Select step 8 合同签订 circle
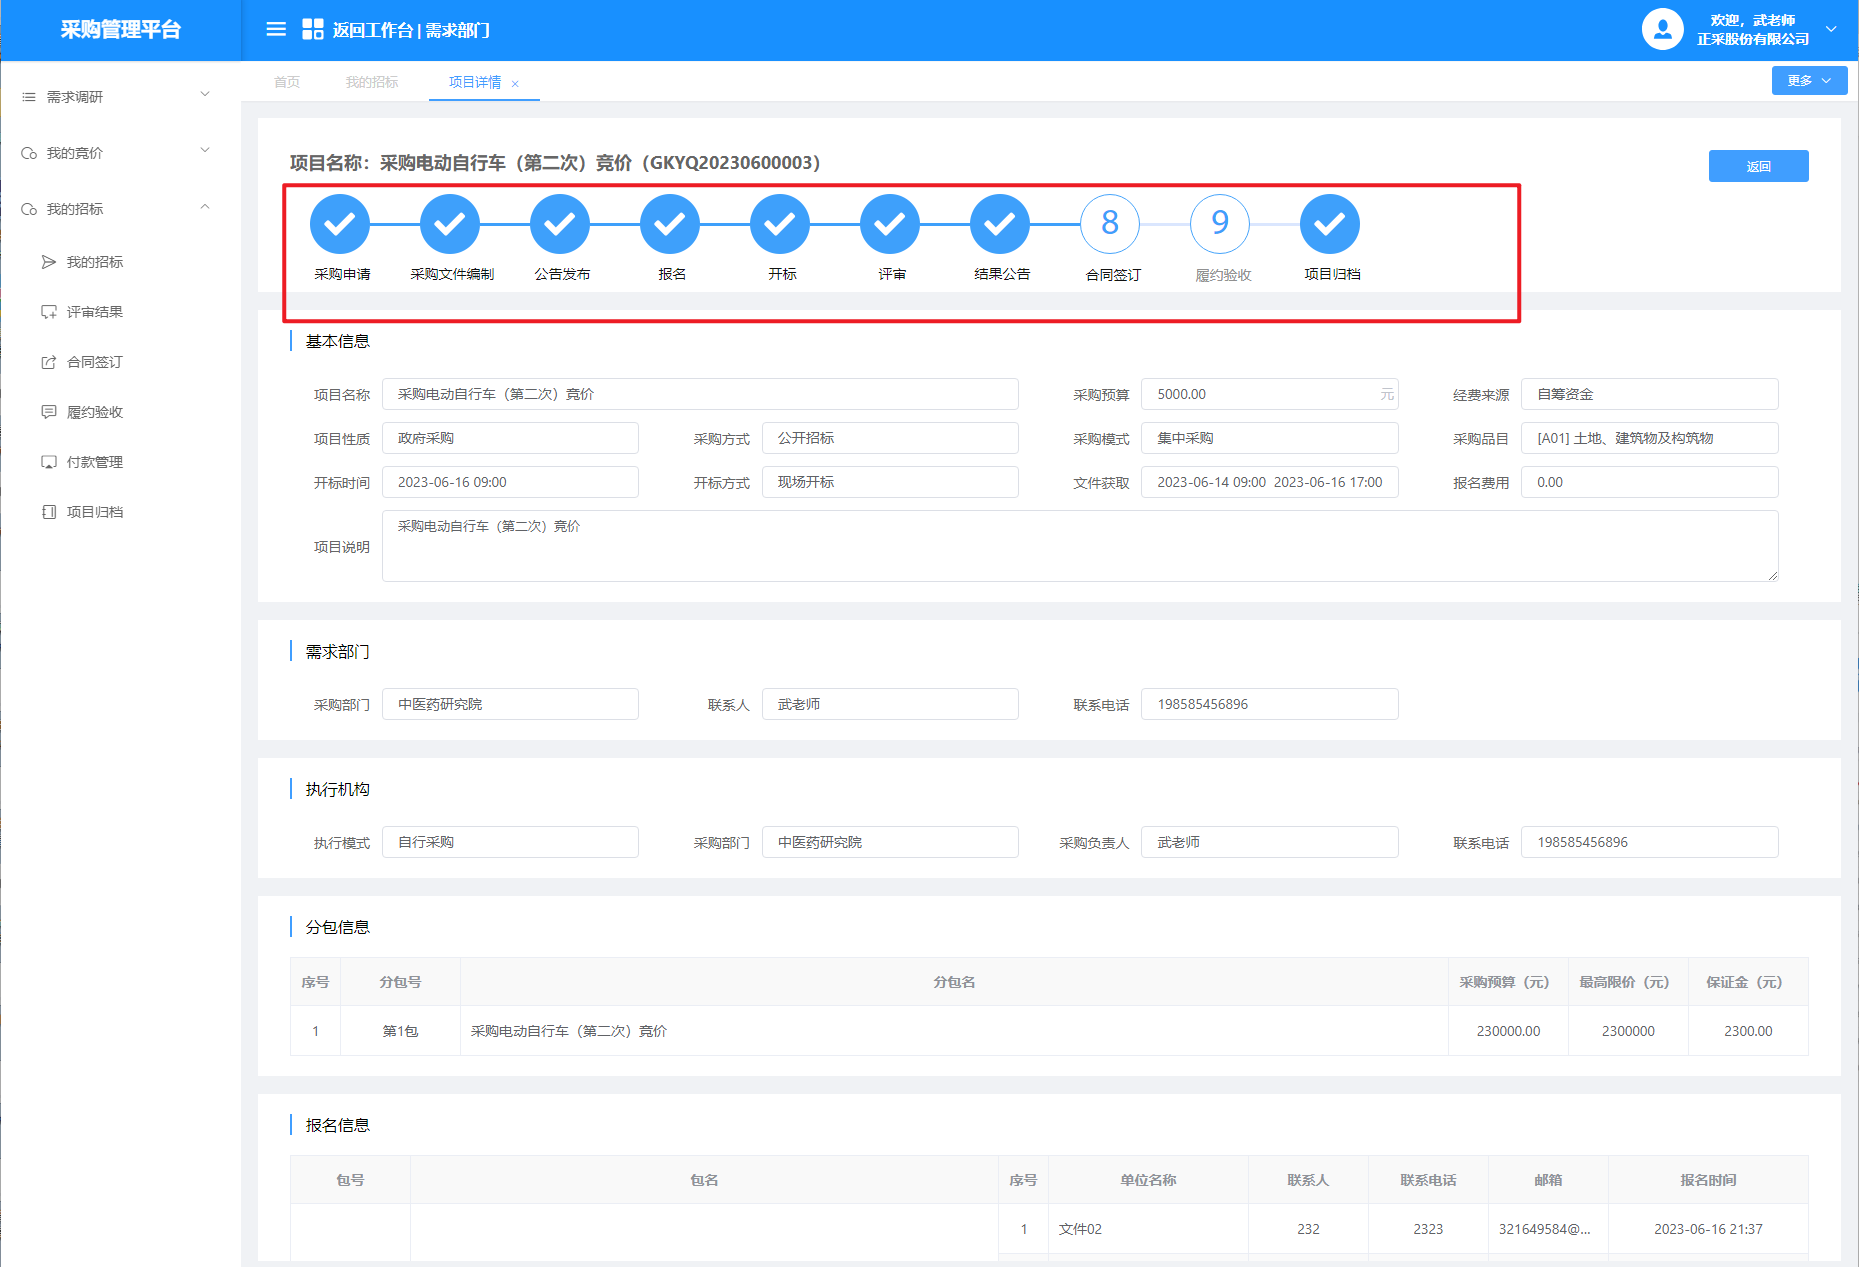Image resolution: width=1859 pixels, height=1267 pixels. 1110,224
